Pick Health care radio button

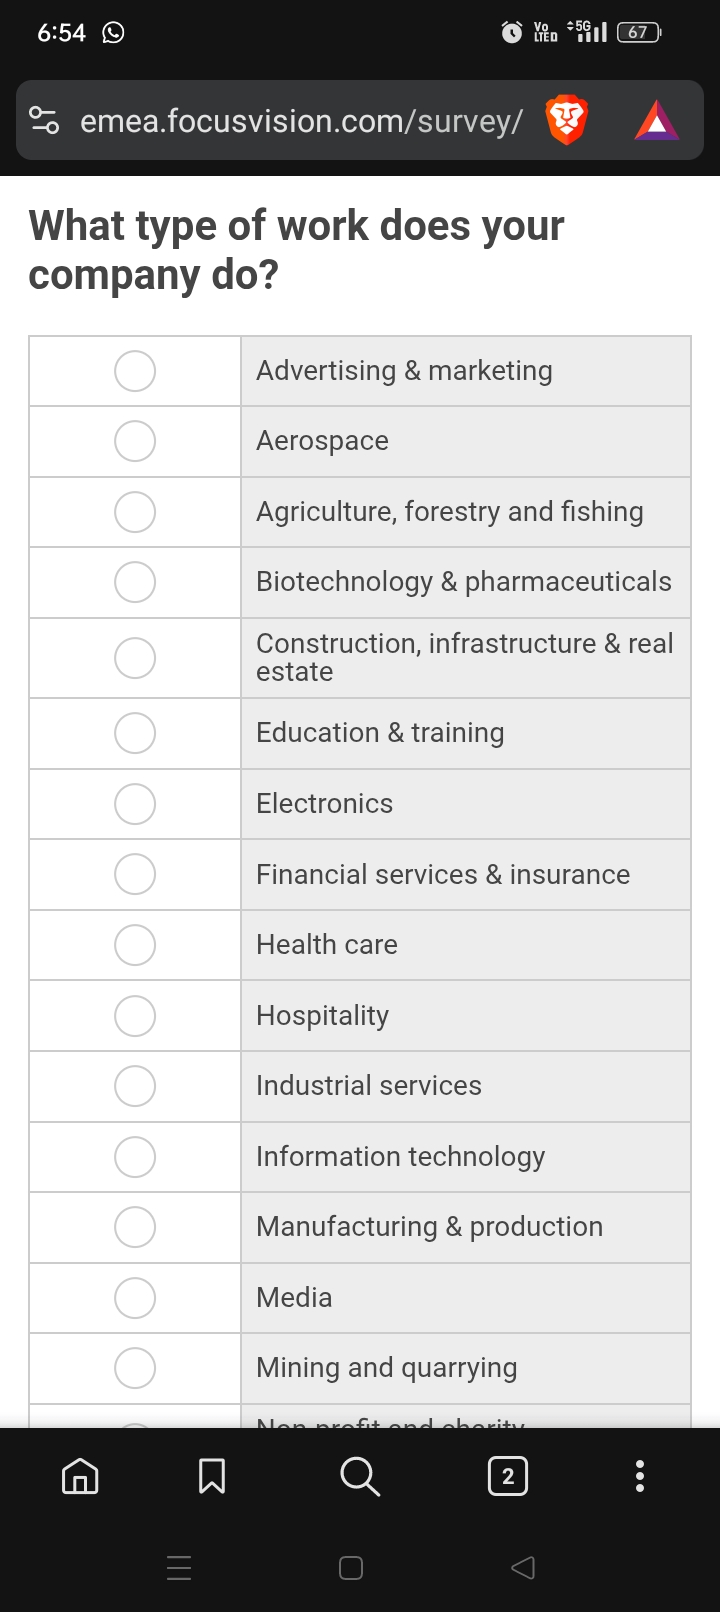[x=135, y=945]
